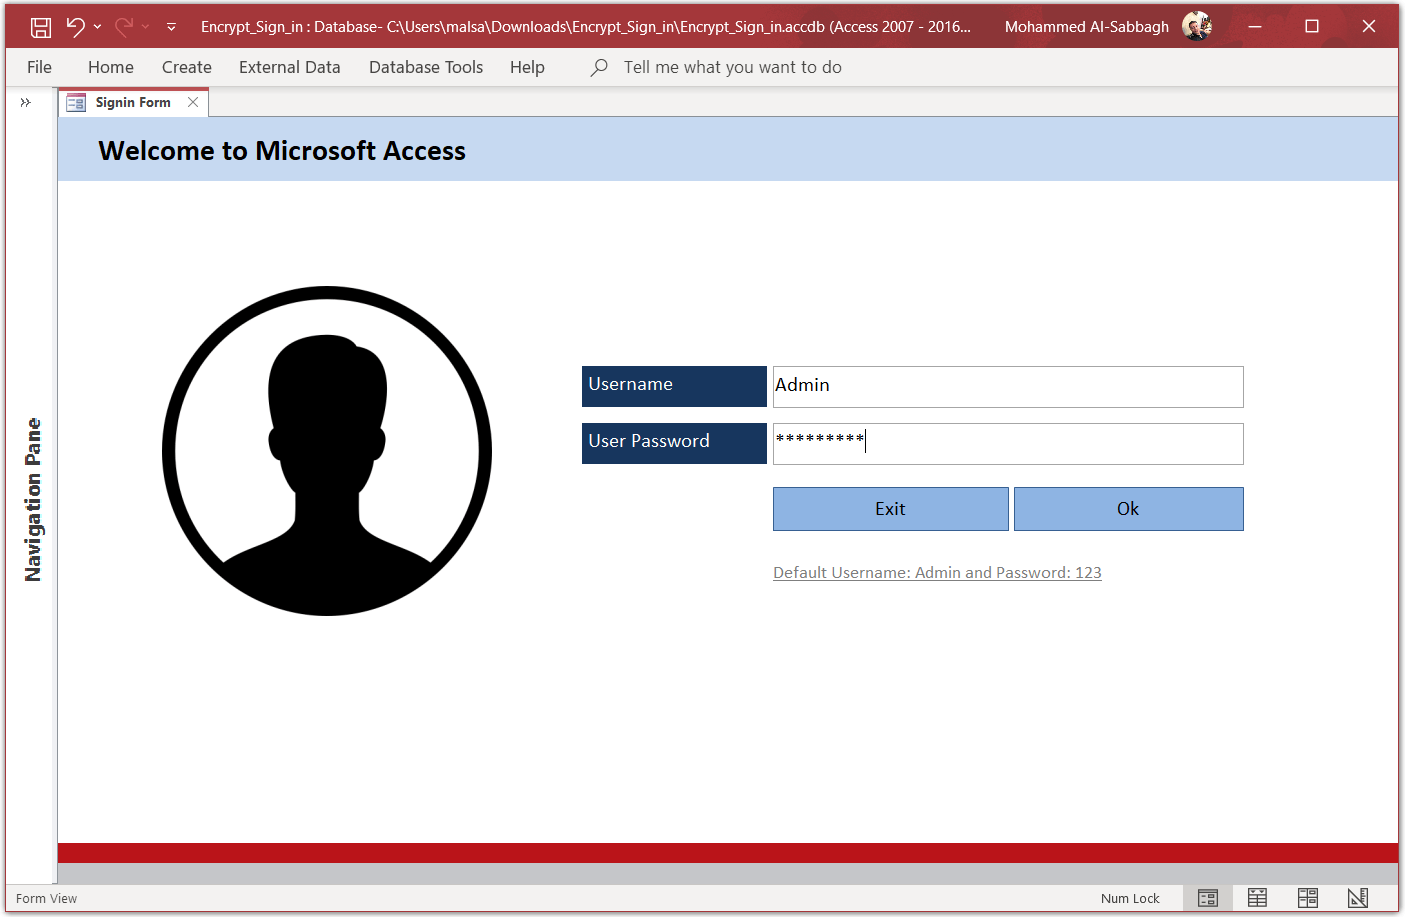Click the Undo icon
The image size is (1405, 917).
(x=75, y=27)
